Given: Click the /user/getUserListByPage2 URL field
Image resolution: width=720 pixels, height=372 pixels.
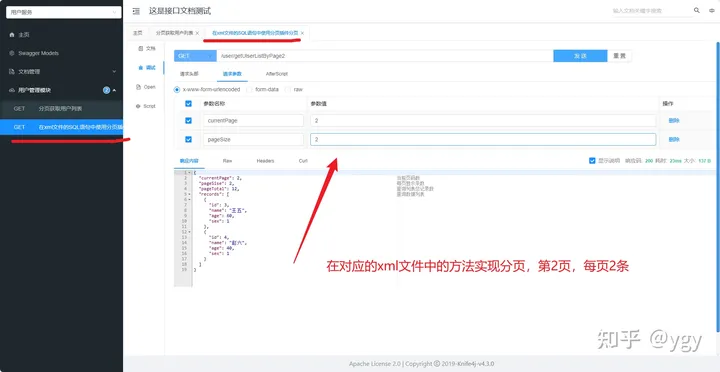Looking at the screenshot, I should click(x=385, y=56).
